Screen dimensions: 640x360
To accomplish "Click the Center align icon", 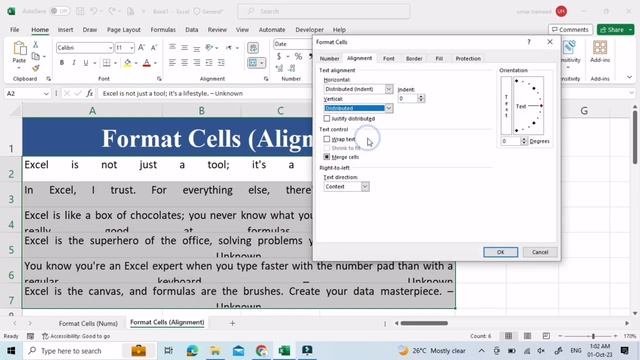I will coord(184,63).
